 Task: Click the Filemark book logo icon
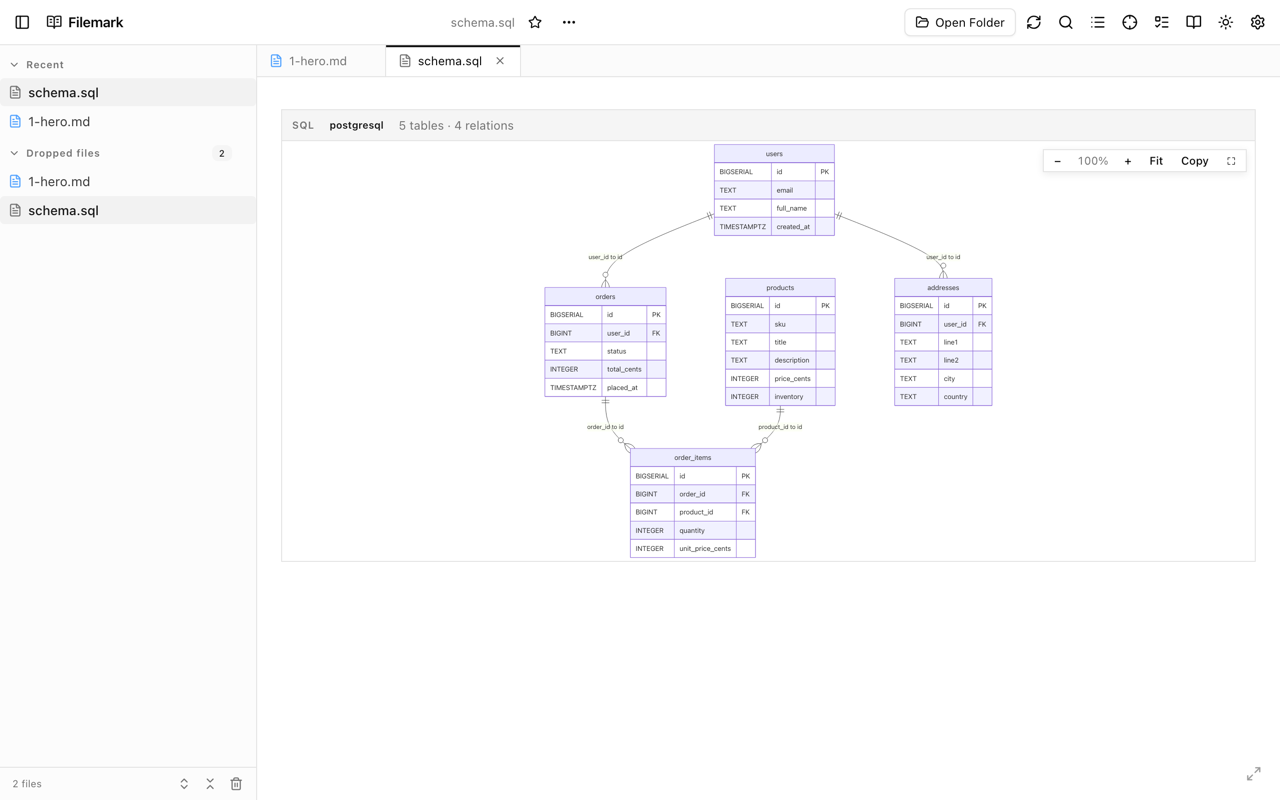pyautogui.click(x=54, y=22)
